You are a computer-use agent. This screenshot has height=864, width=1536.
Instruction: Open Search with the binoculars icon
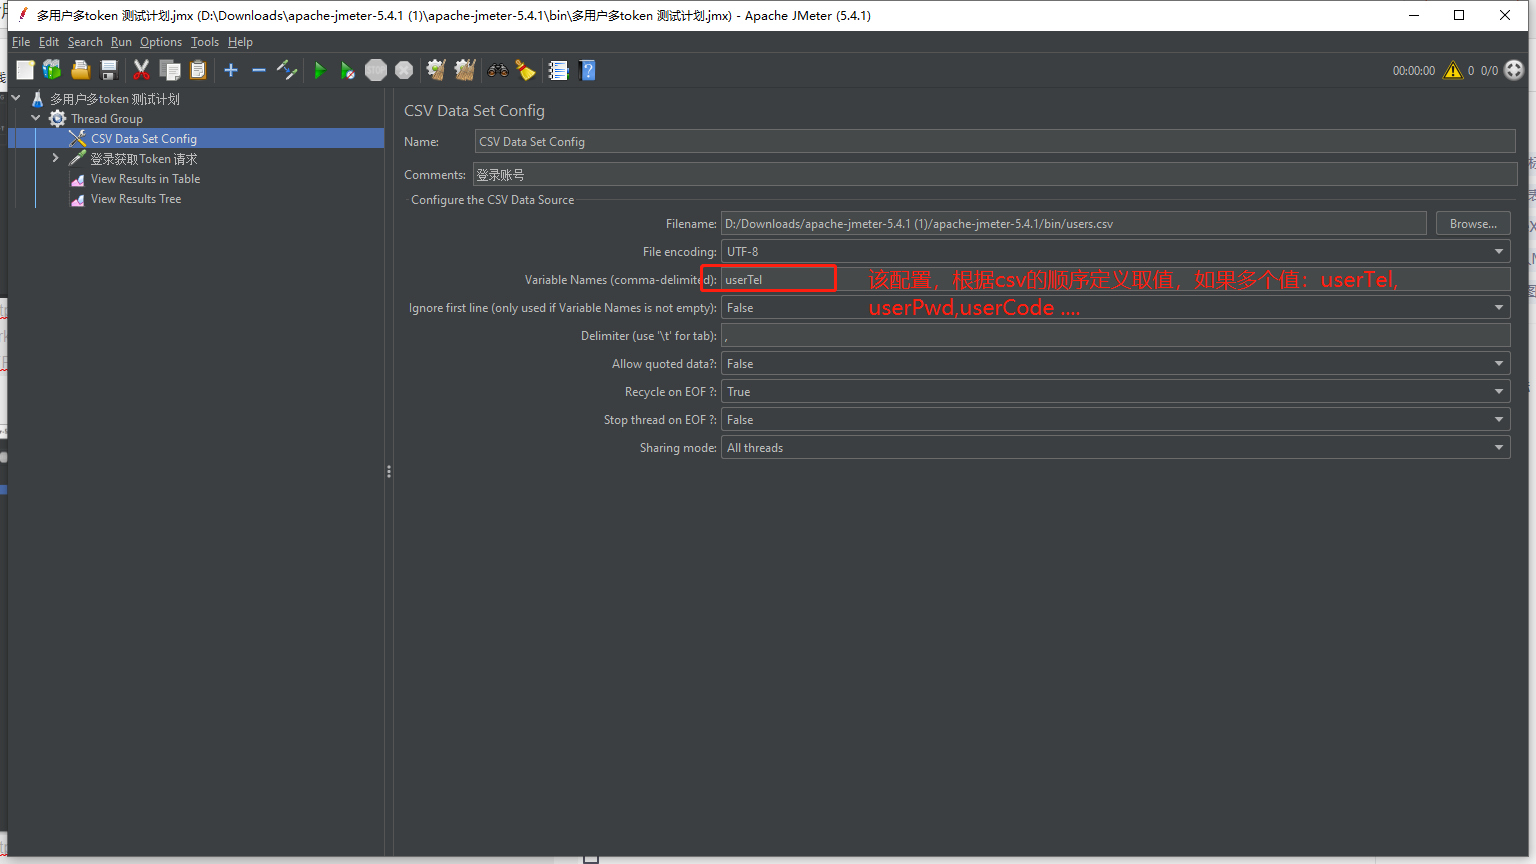point(497,70)
